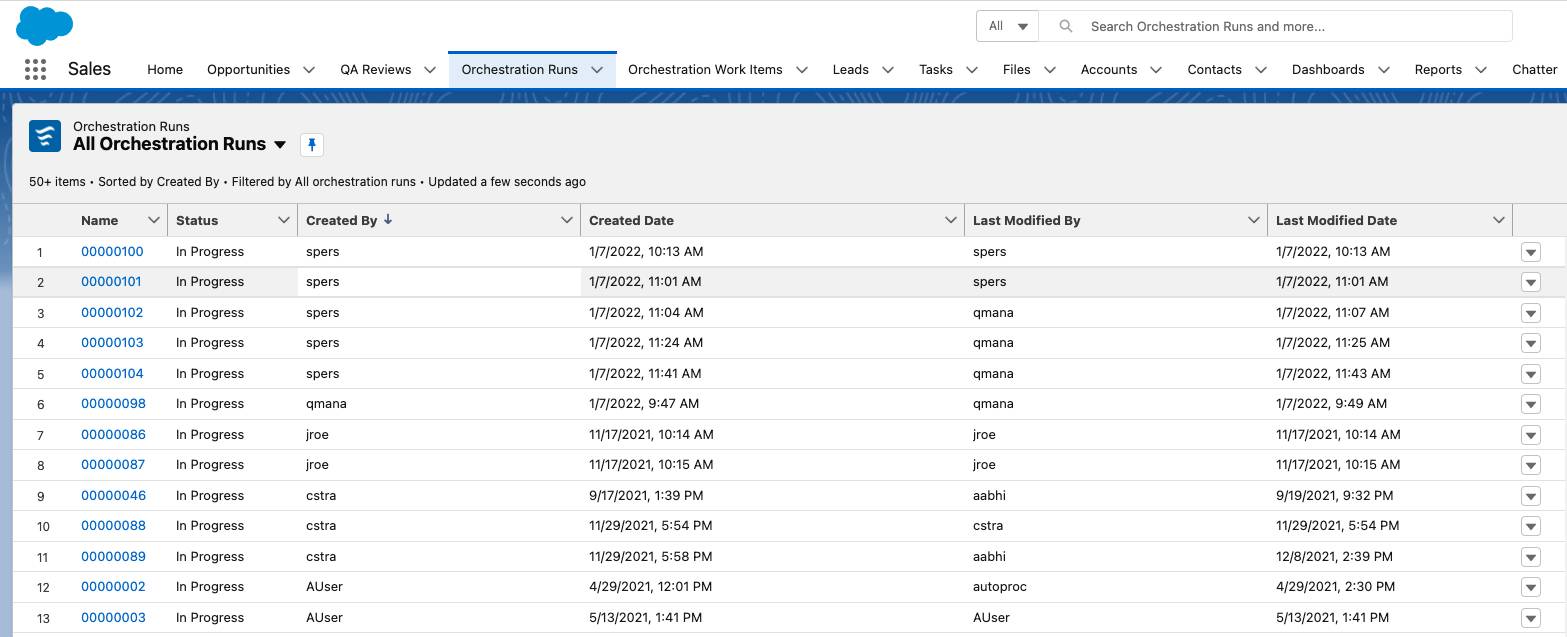Open row actions for run 00000087
This screenshot has width=1567, height=637.
tap(1530, 465)
